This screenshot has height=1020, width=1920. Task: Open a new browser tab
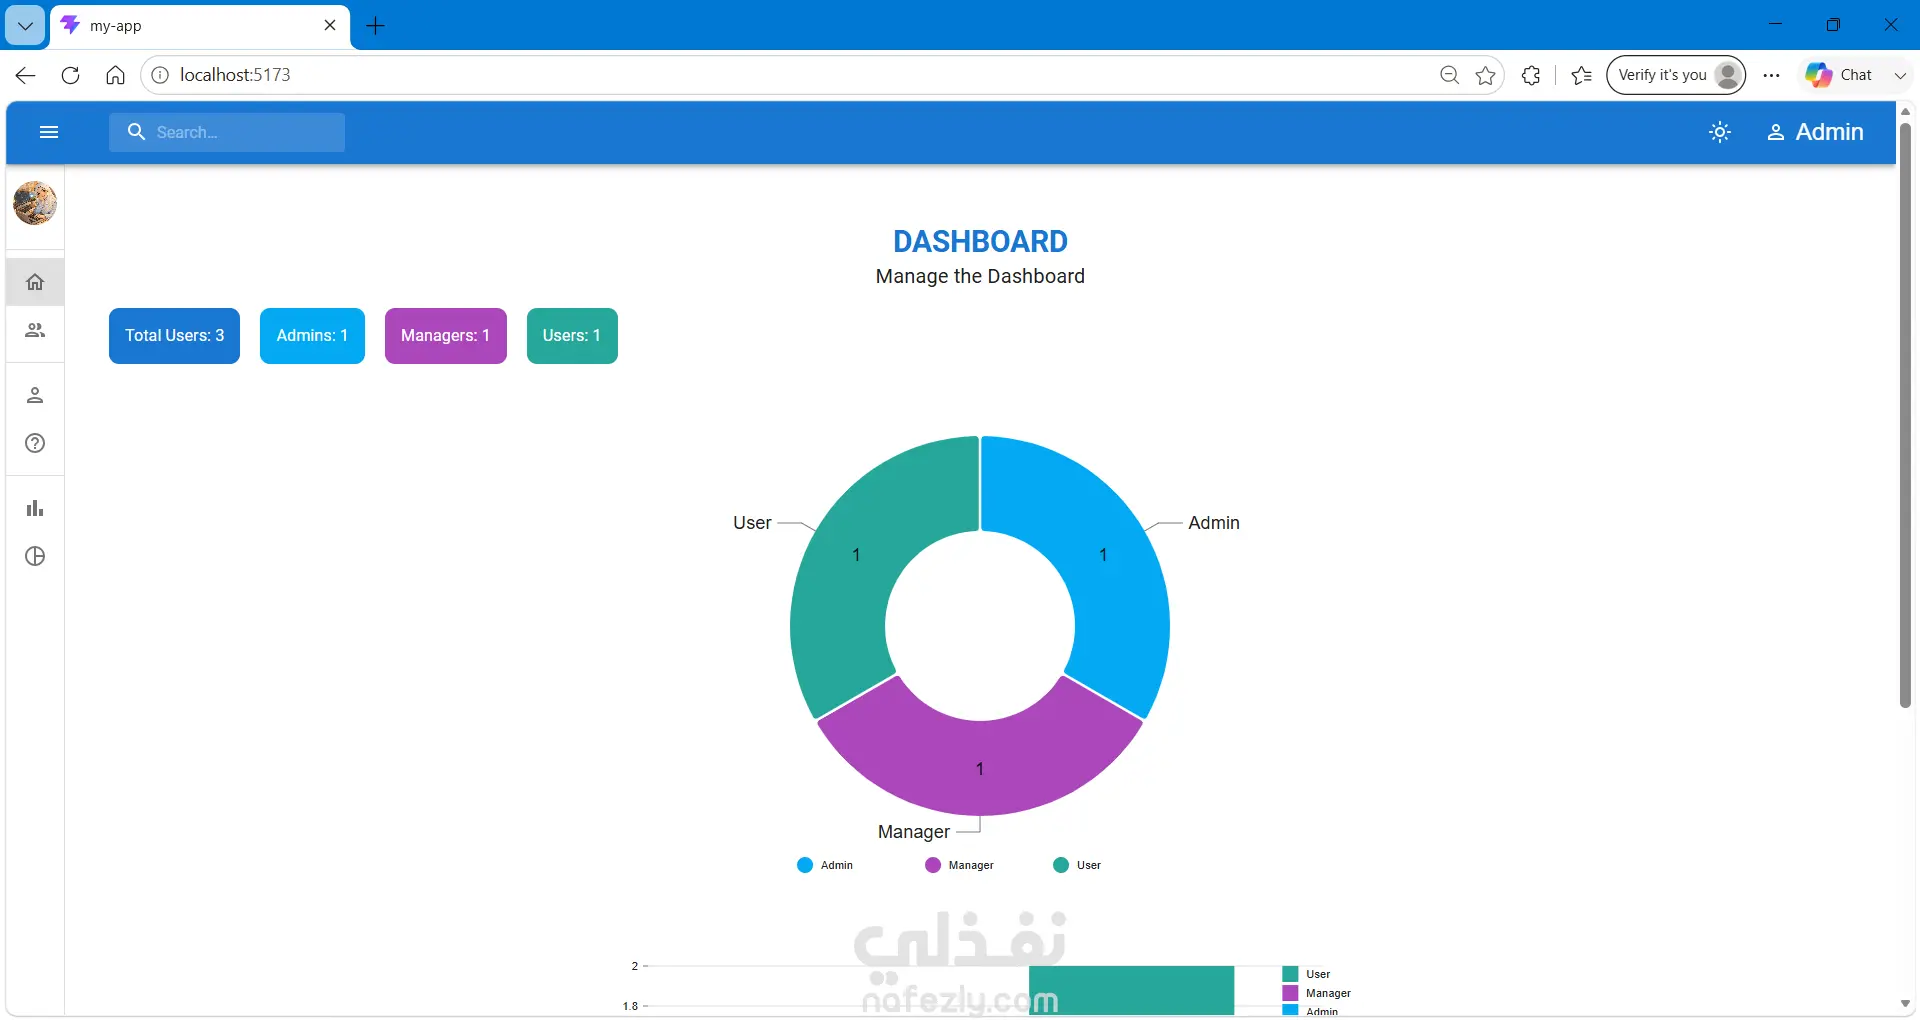tap(376, 26)
